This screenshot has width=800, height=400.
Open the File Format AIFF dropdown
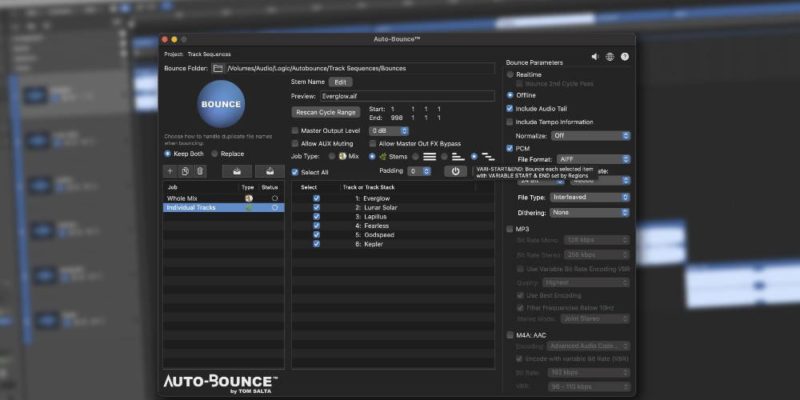[593, 159]
